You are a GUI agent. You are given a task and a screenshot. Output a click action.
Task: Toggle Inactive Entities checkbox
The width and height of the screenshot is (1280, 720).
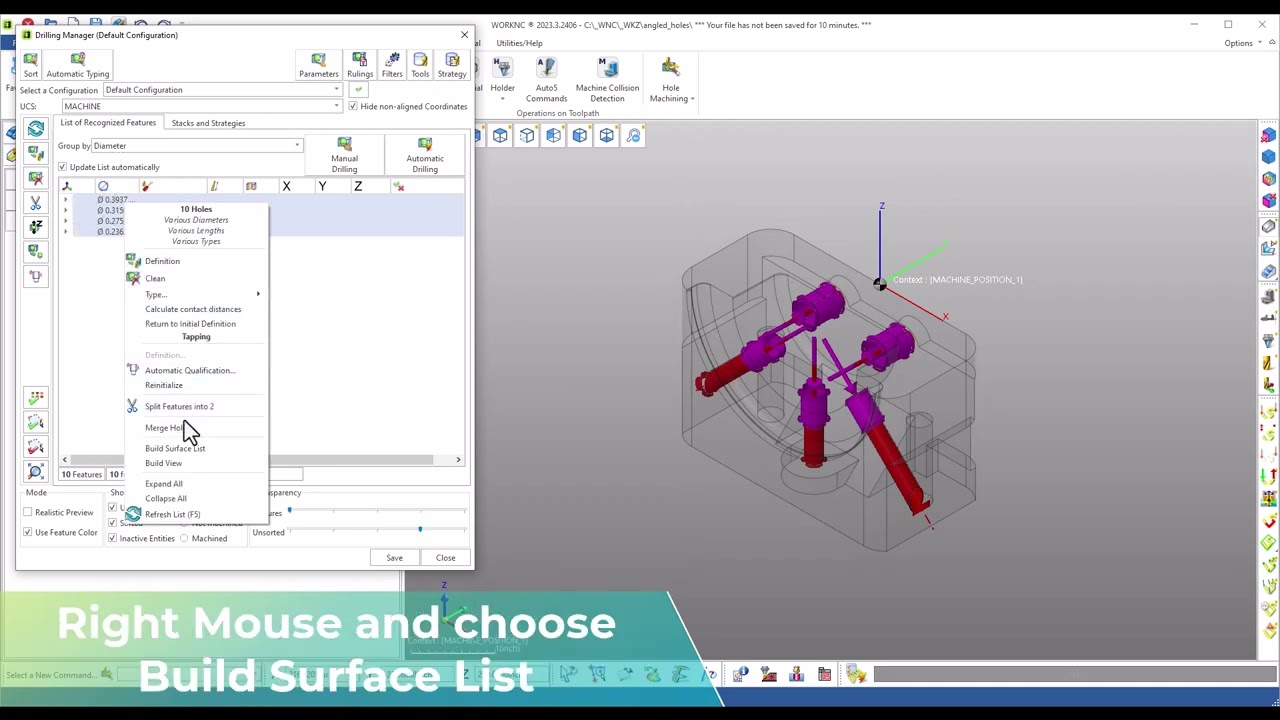[x=112, y=538]
